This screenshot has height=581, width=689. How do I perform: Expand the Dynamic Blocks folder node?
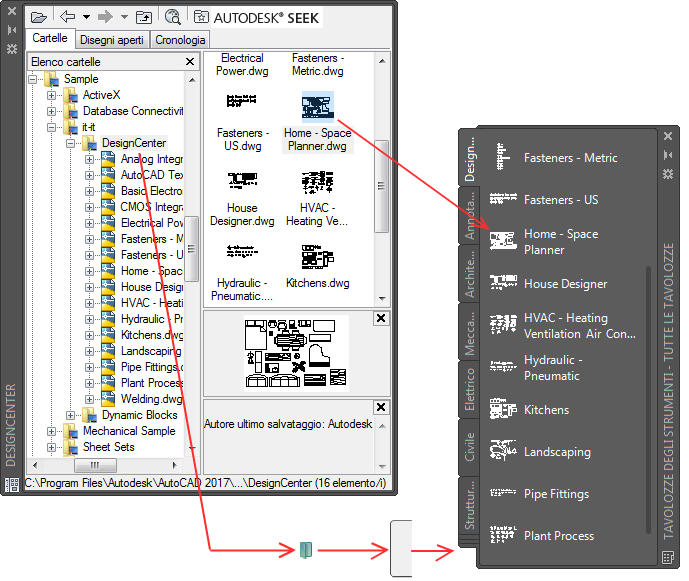point(70,415)
